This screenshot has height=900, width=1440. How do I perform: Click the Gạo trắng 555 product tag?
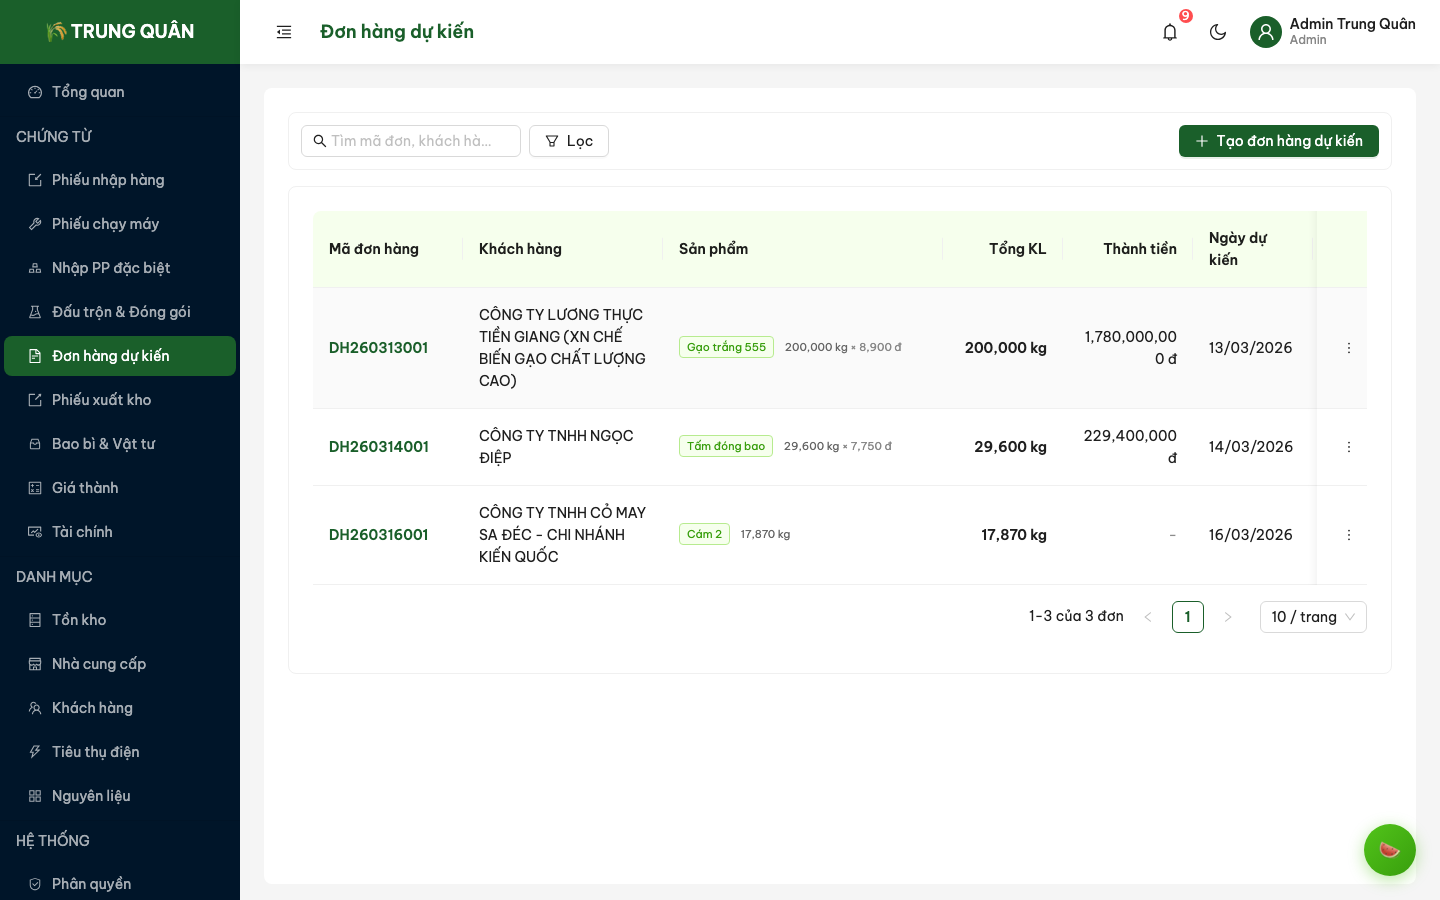click(x=726, y=347)
